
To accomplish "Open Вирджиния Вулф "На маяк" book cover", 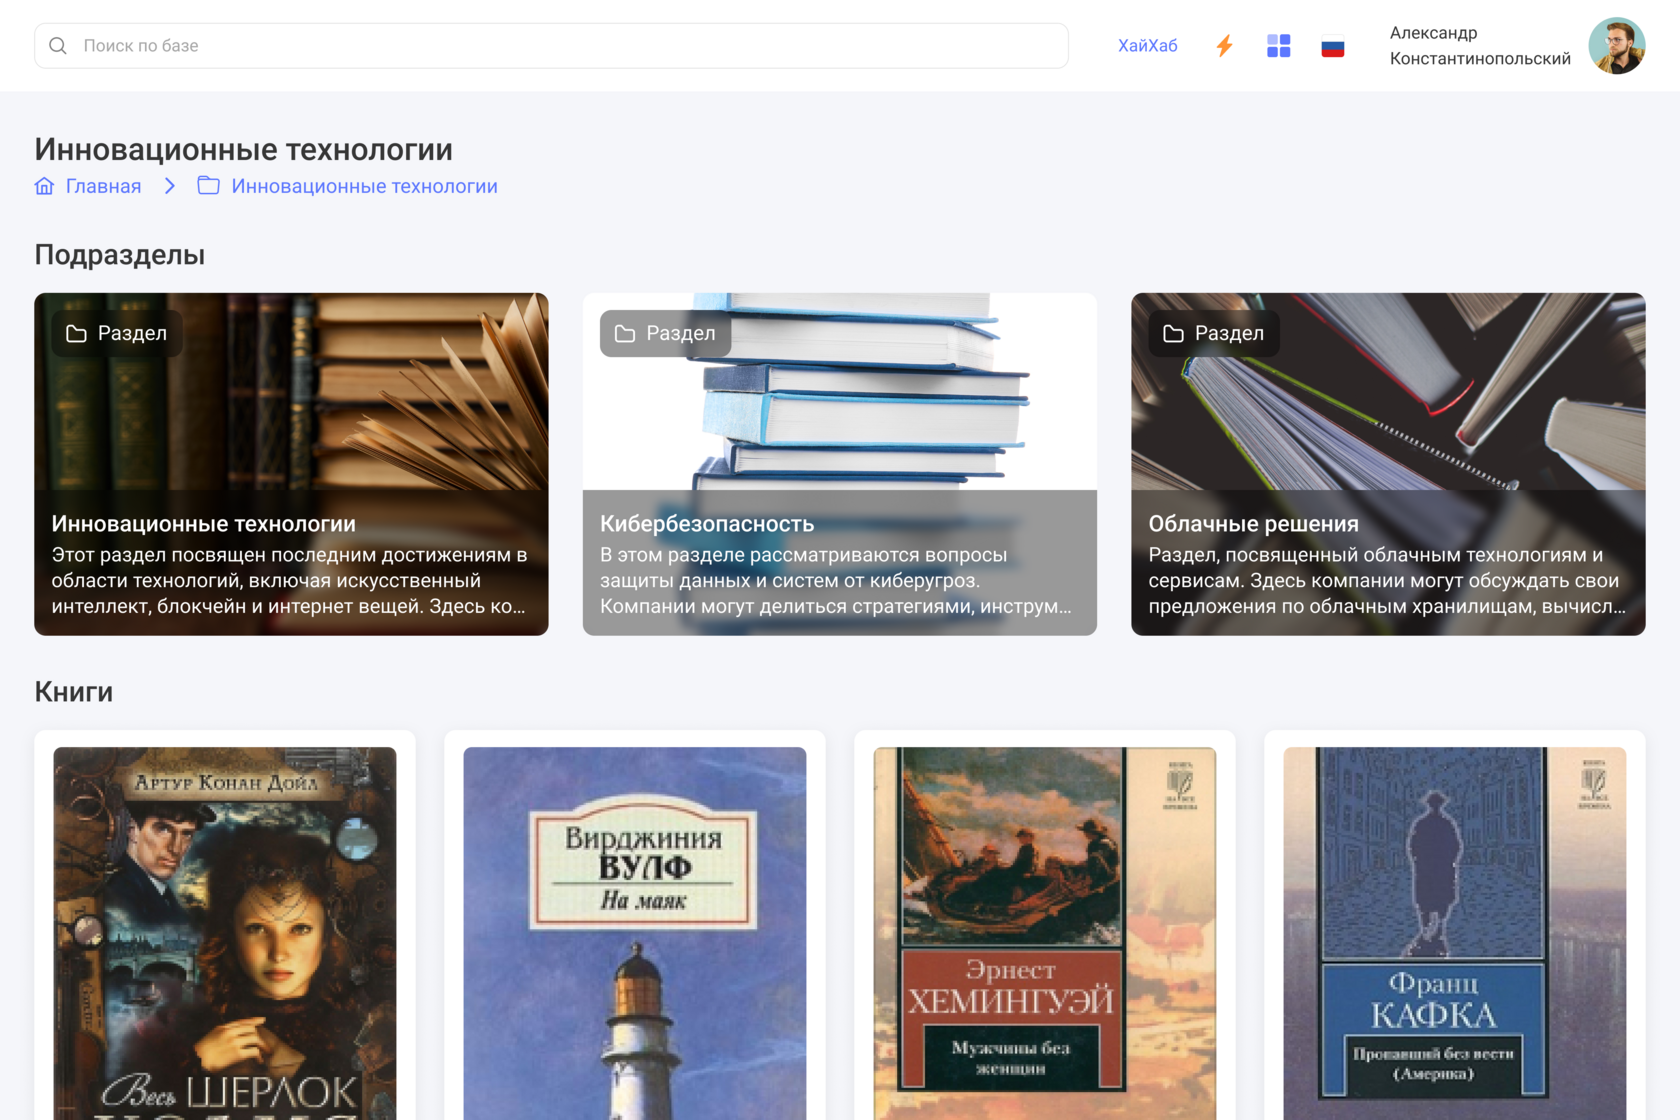I will click(x=635, y=933).
